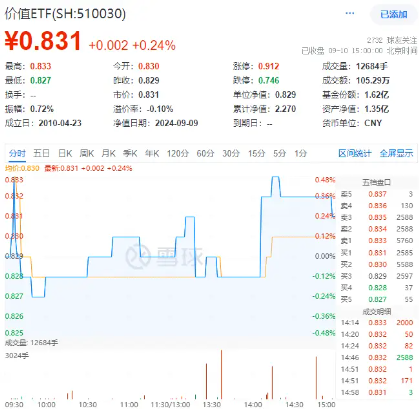The height and width of the screenshot is (410, 419).
Task: Select the 买5 order row at 0.827
Action: 377,300
